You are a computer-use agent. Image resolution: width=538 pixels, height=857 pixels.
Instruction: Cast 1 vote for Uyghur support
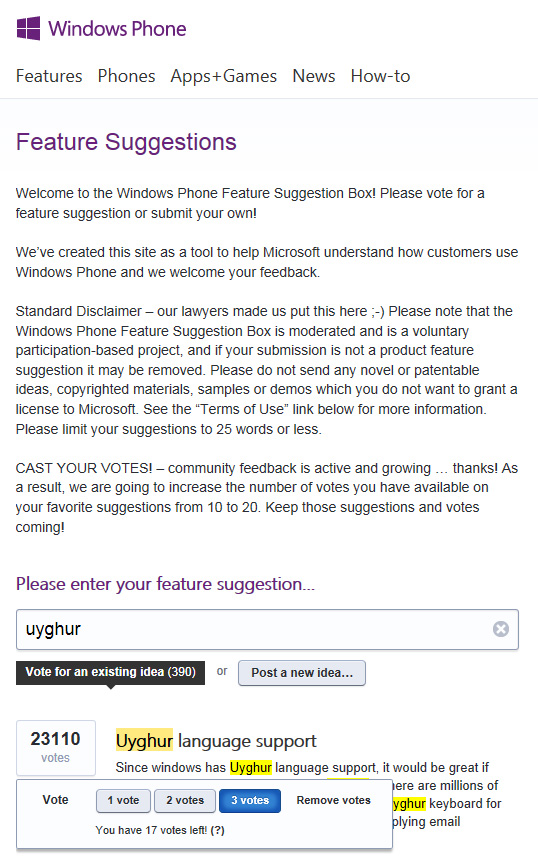[123, 801]
